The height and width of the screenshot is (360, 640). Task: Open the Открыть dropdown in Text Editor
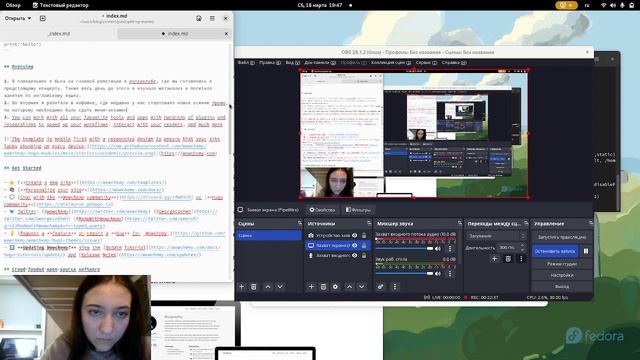point(18,18)
